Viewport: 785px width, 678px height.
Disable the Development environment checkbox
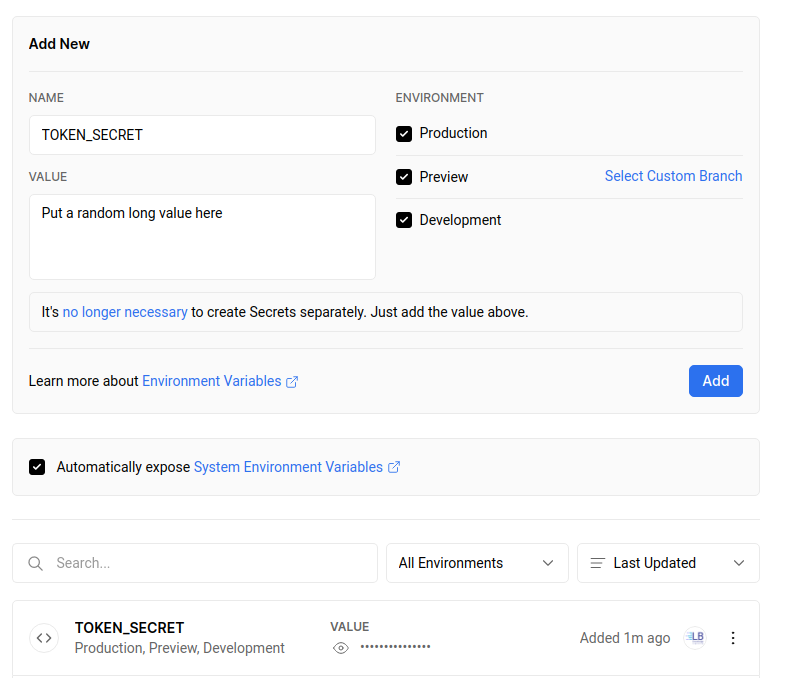coord(404,220)
